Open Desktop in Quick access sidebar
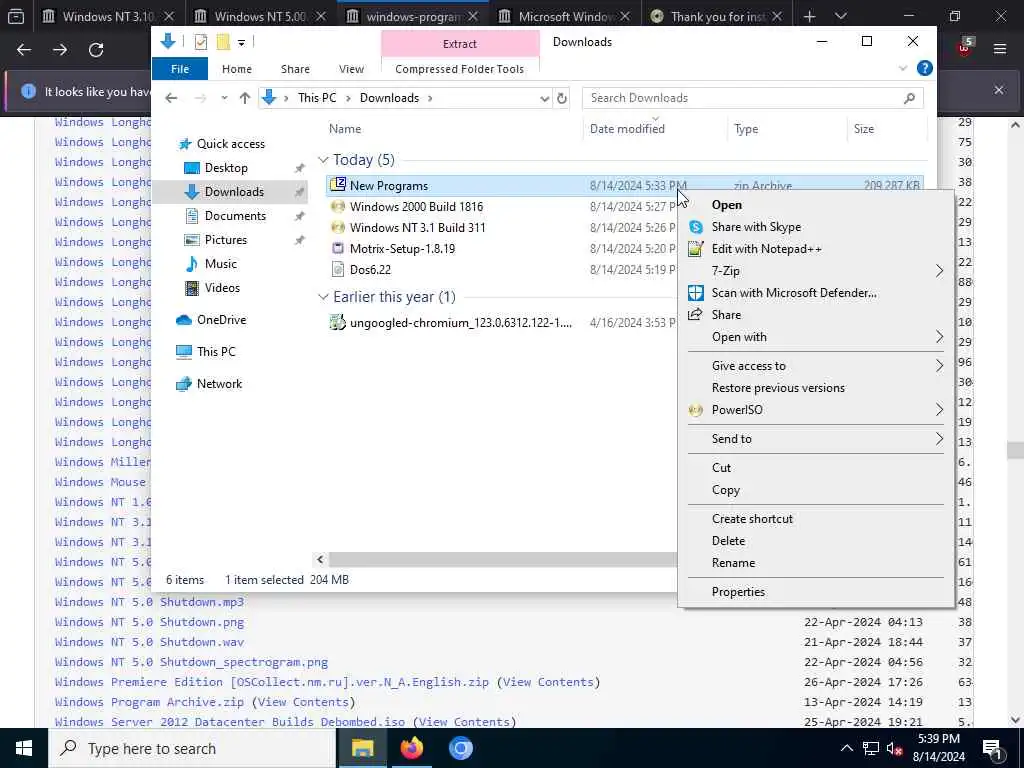1024x768 pixels. pos(226,168)
